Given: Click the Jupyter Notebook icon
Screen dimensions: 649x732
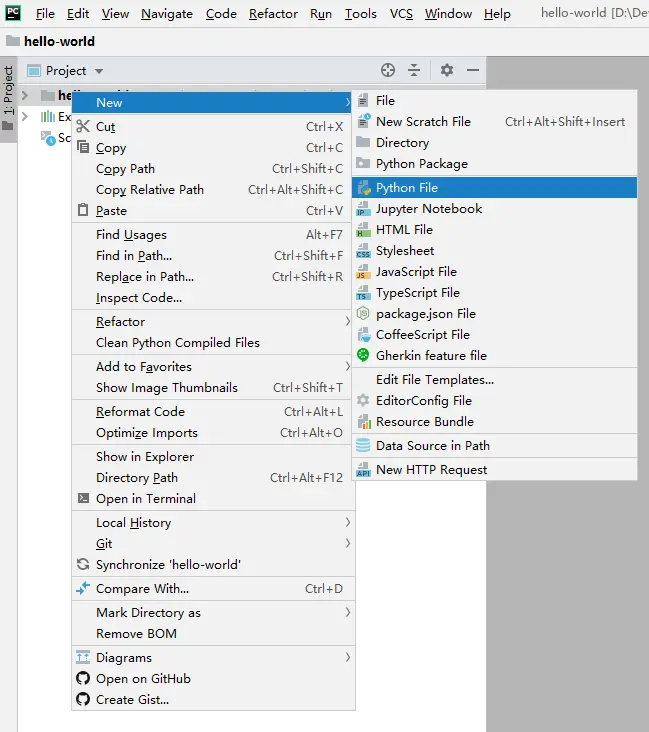Looking at the screenshot, I should pos(363,209).
